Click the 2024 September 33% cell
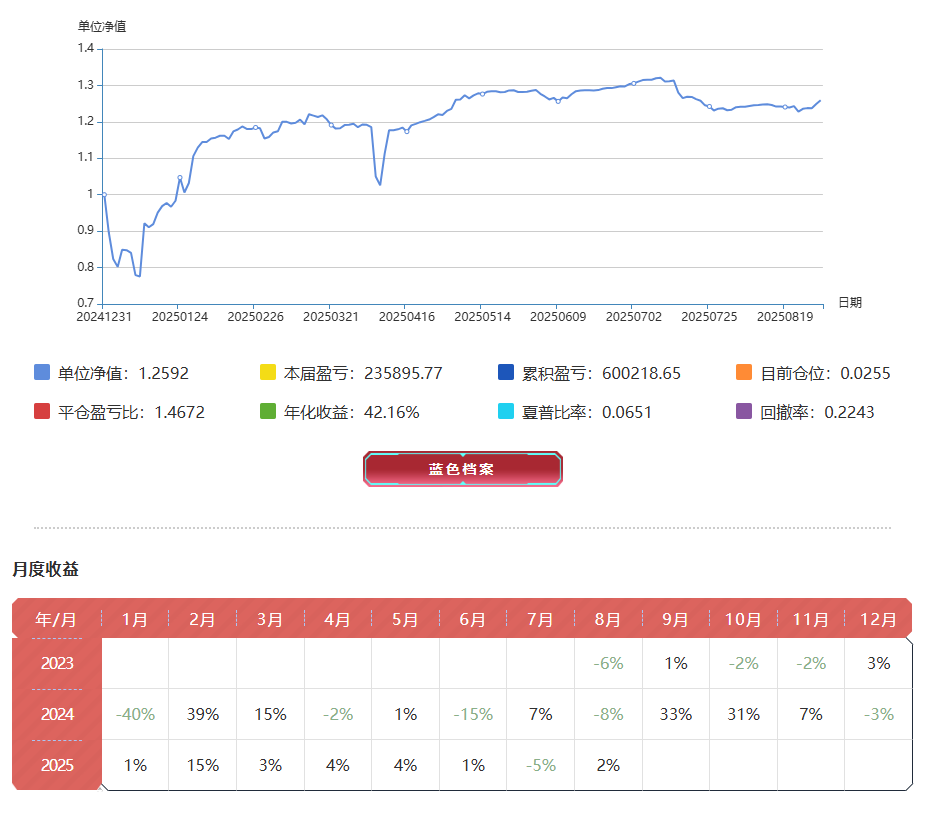Screen dimensions: 931x815 coord(676,714)
